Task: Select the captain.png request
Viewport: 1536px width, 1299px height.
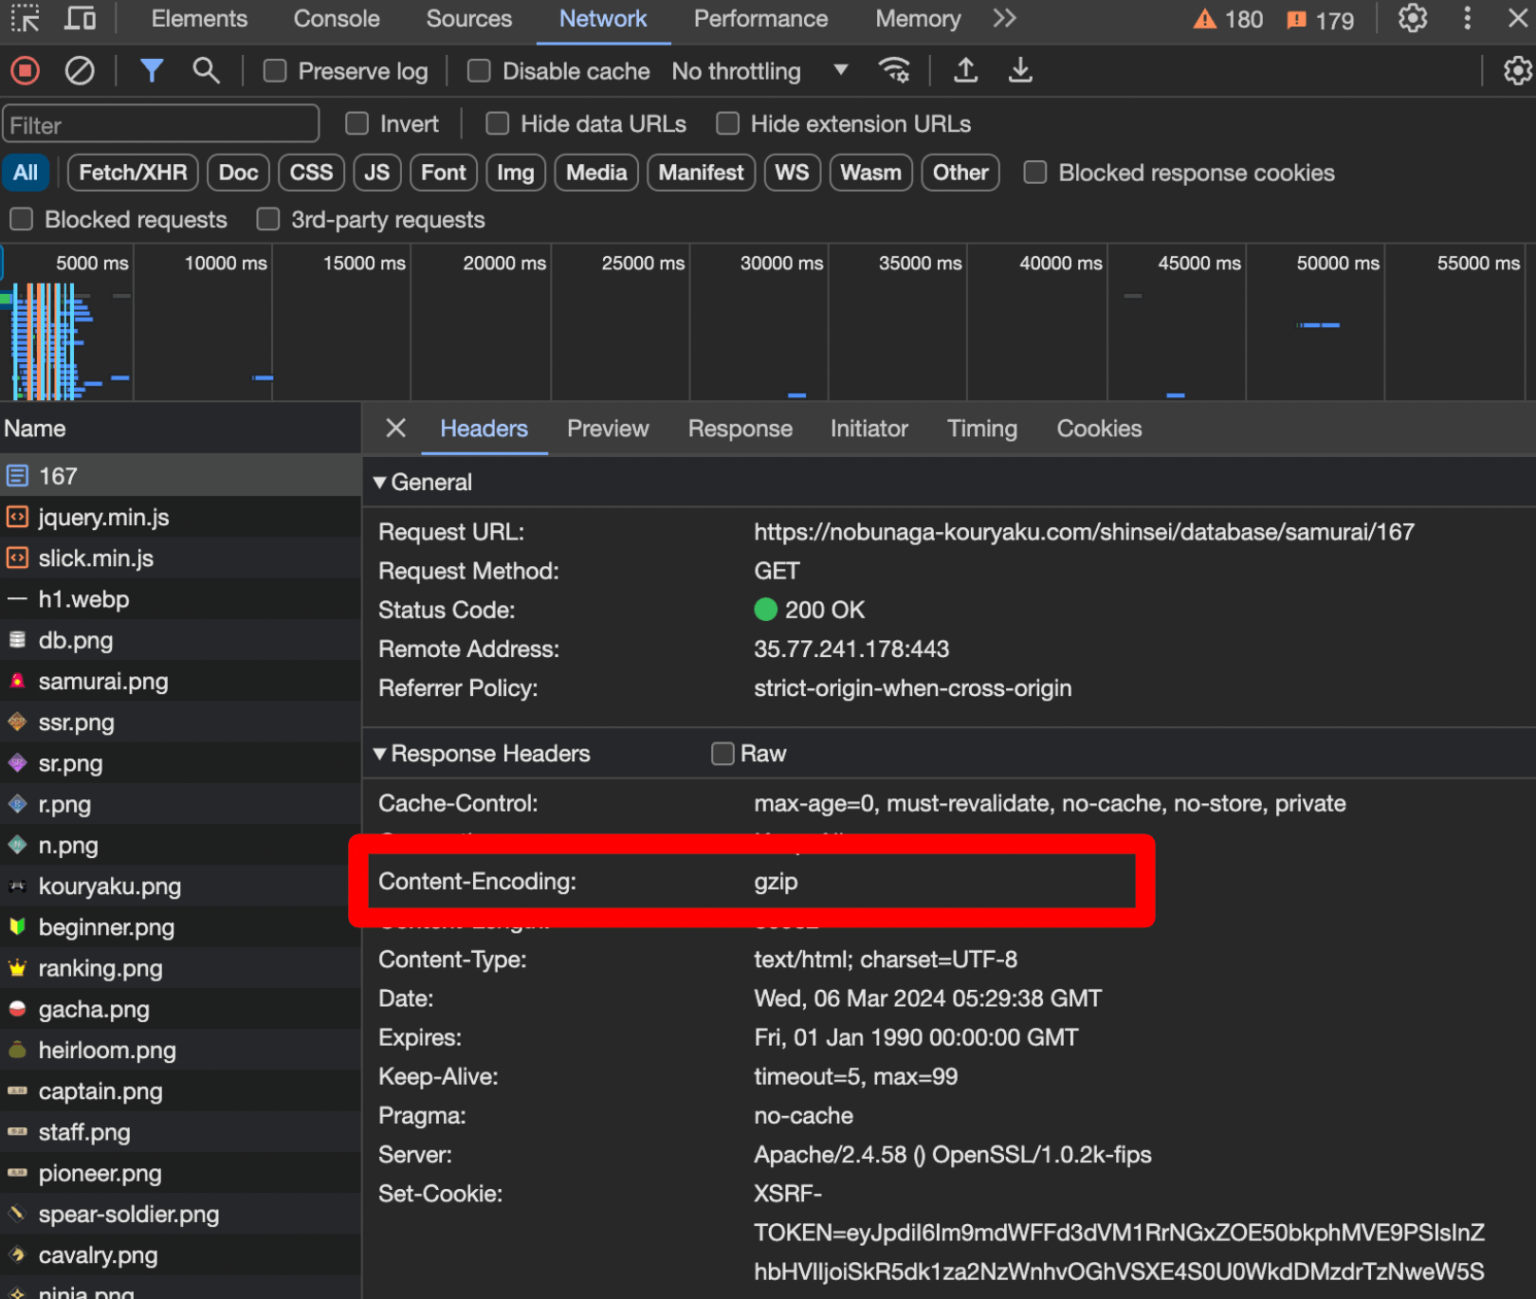Action: (x=180, y=1091)
